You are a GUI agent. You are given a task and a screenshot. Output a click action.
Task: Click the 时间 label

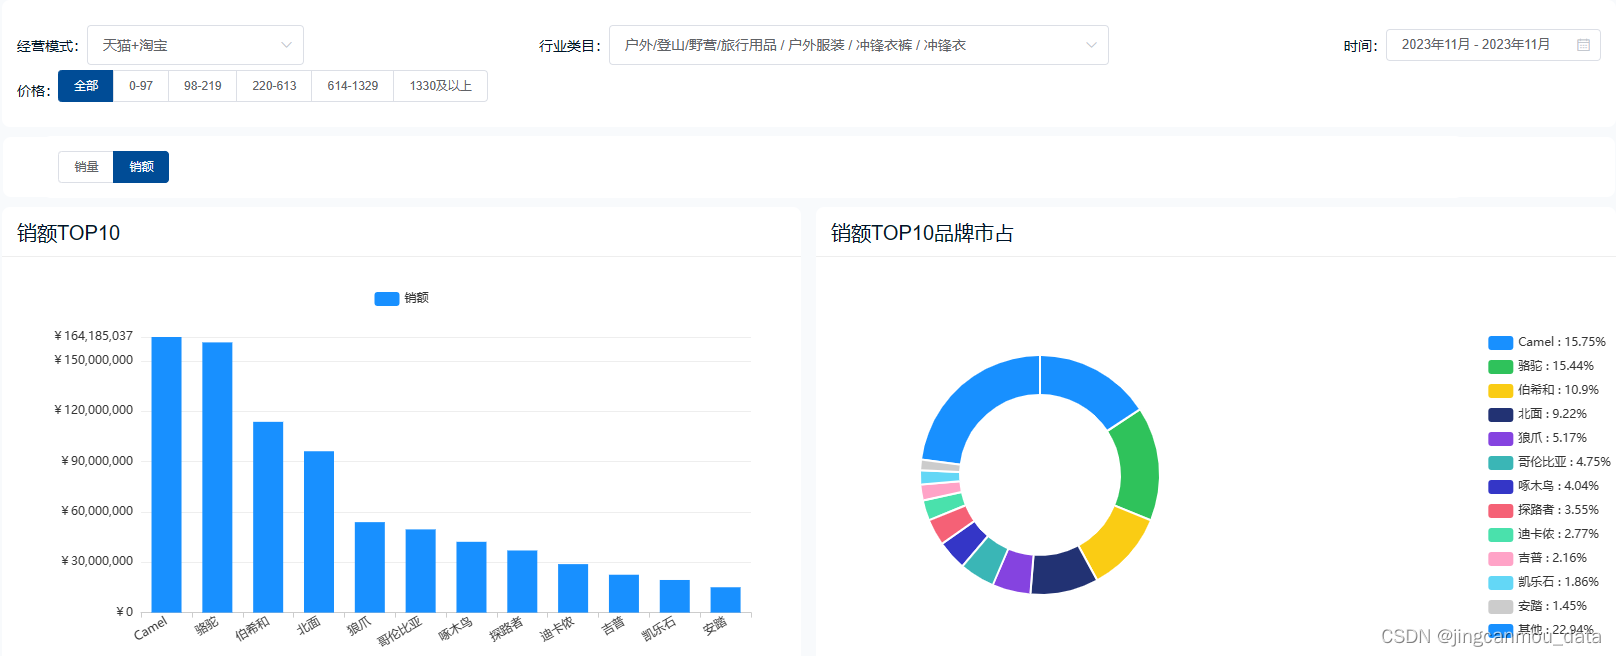click(1361, 46)
